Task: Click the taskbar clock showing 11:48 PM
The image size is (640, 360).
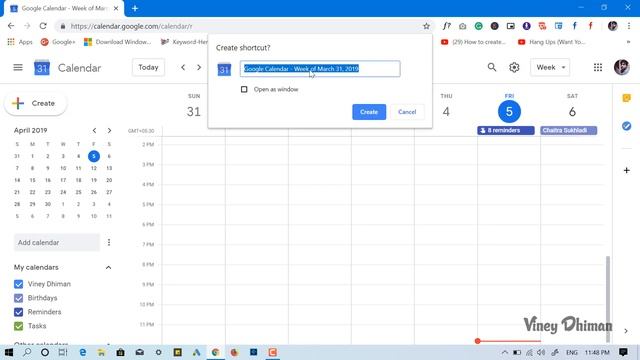Action: click(x=597, y=352)
